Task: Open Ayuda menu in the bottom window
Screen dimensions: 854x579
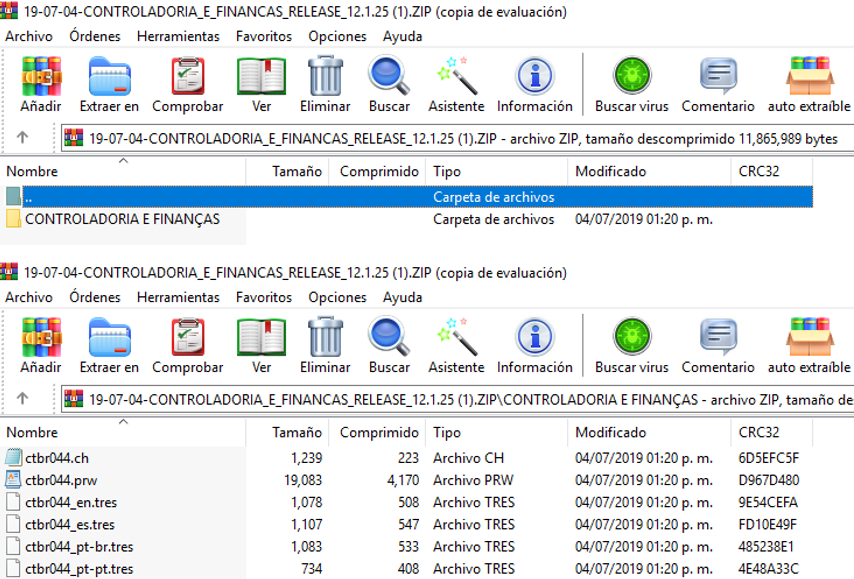Action: 402,297
